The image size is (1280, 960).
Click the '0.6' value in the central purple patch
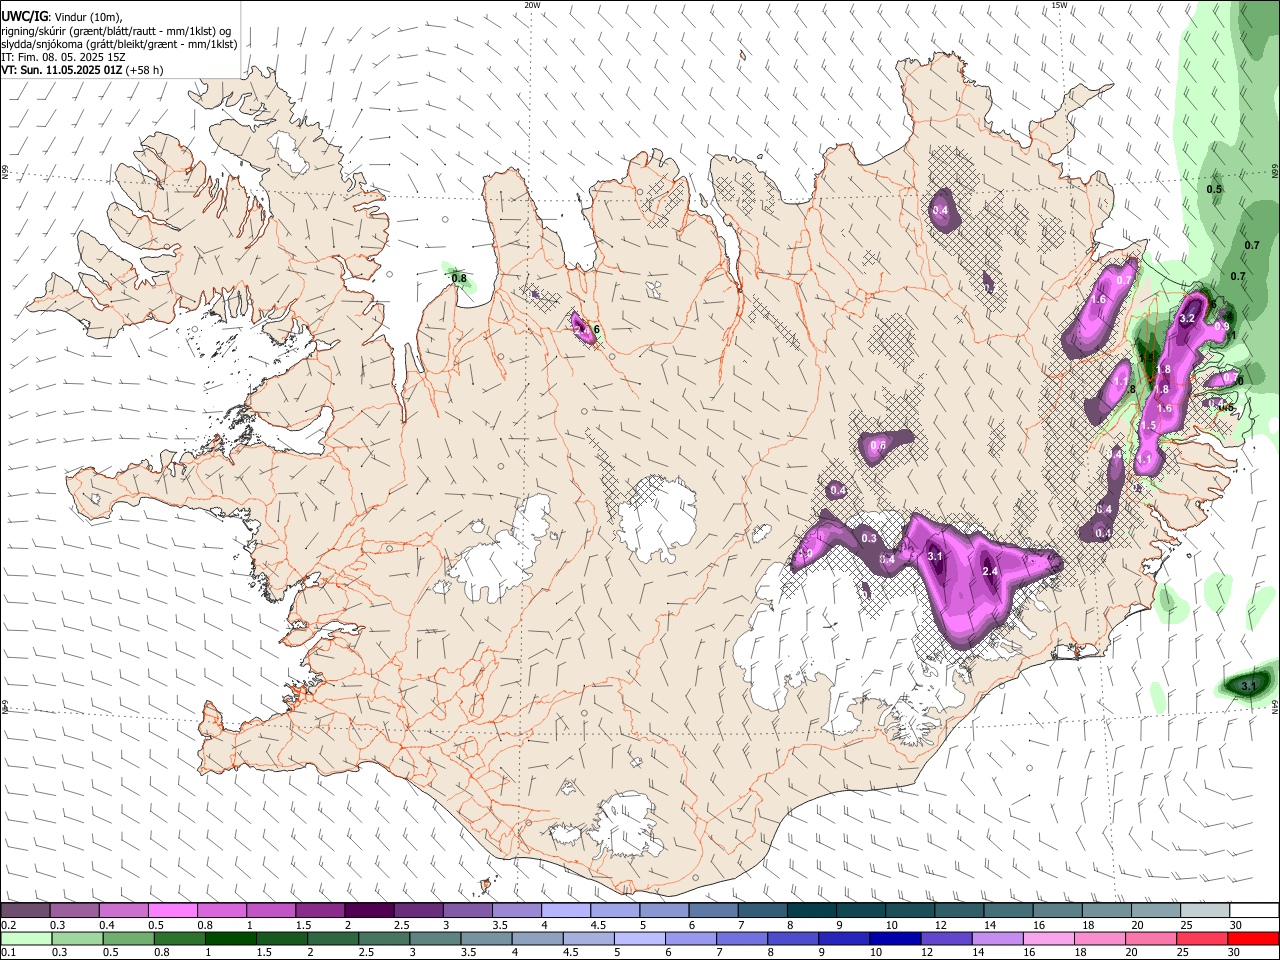[879, 445]
